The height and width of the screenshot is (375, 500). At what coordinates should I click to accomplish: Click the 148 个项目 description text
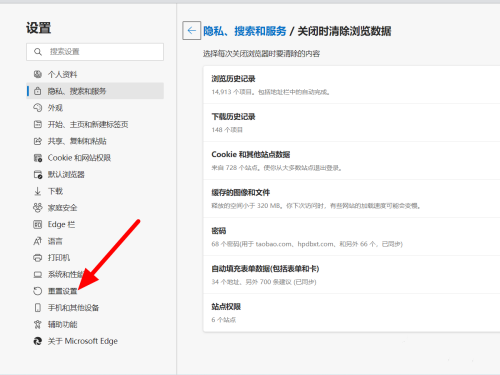click(227, 130)
